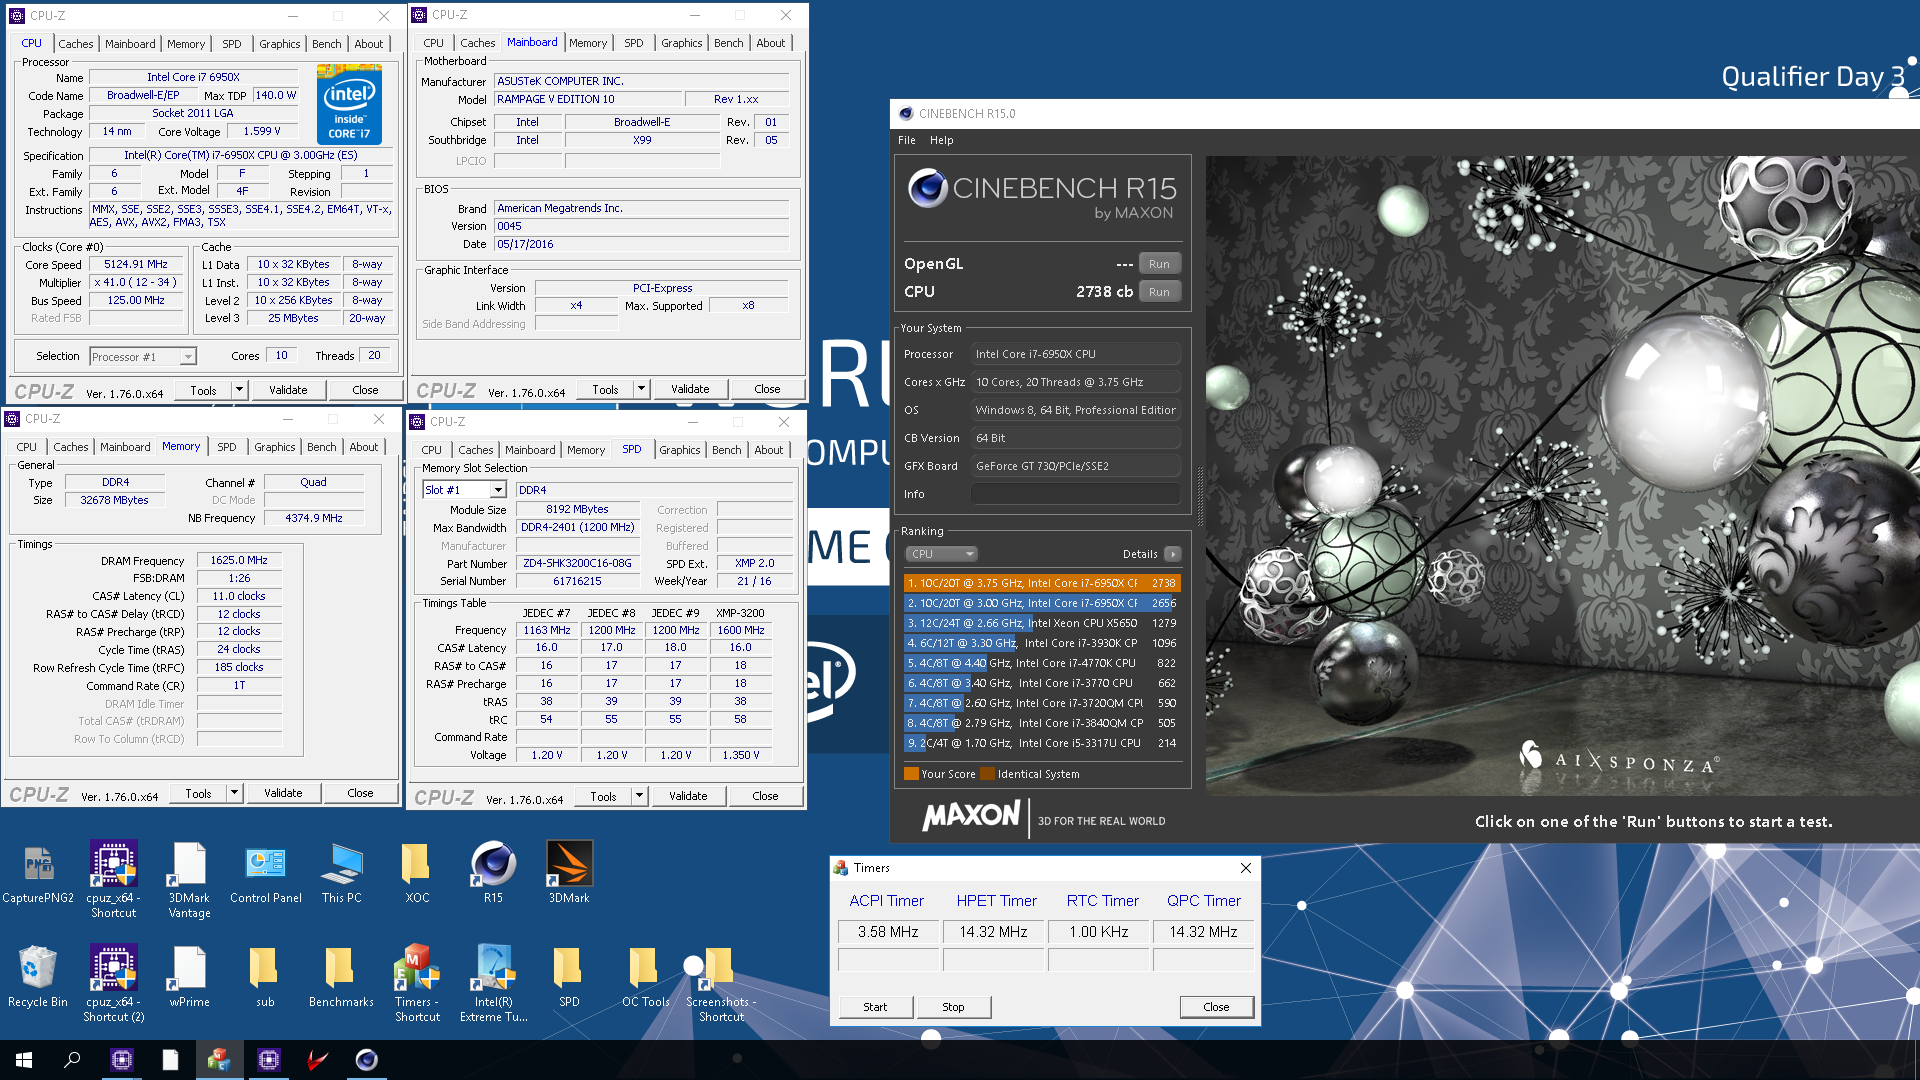Click the Part Number ZD4-SHK3200C16-08G field
Viewport: 1920px width, 1080px height.
(577, 564)
